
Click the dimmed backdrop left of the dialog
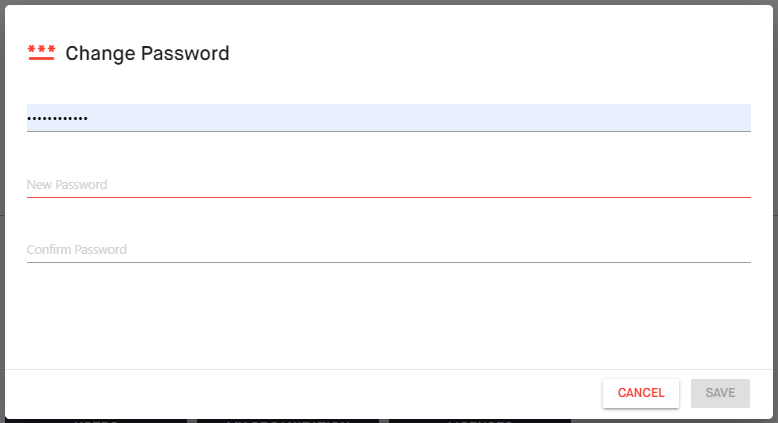pos(2,211)
